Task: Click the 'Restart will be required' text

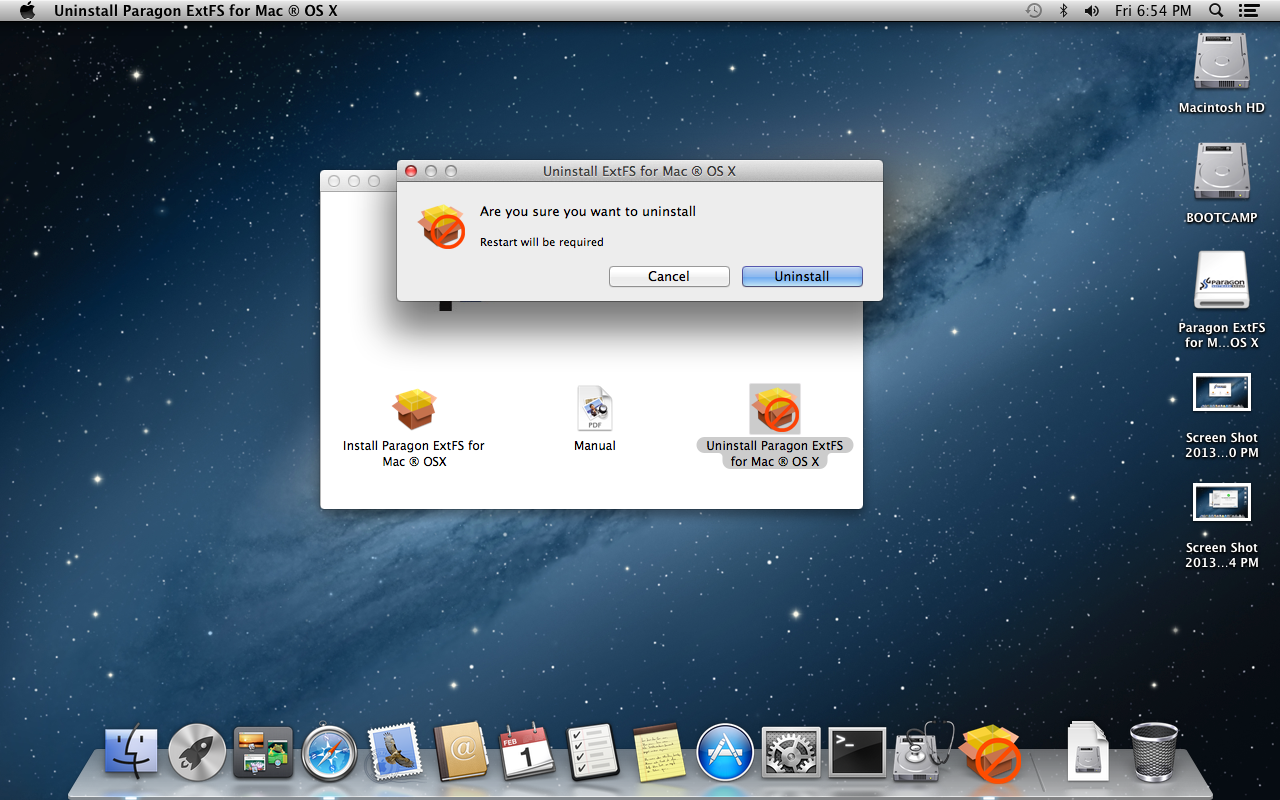Action: [542, 242]
